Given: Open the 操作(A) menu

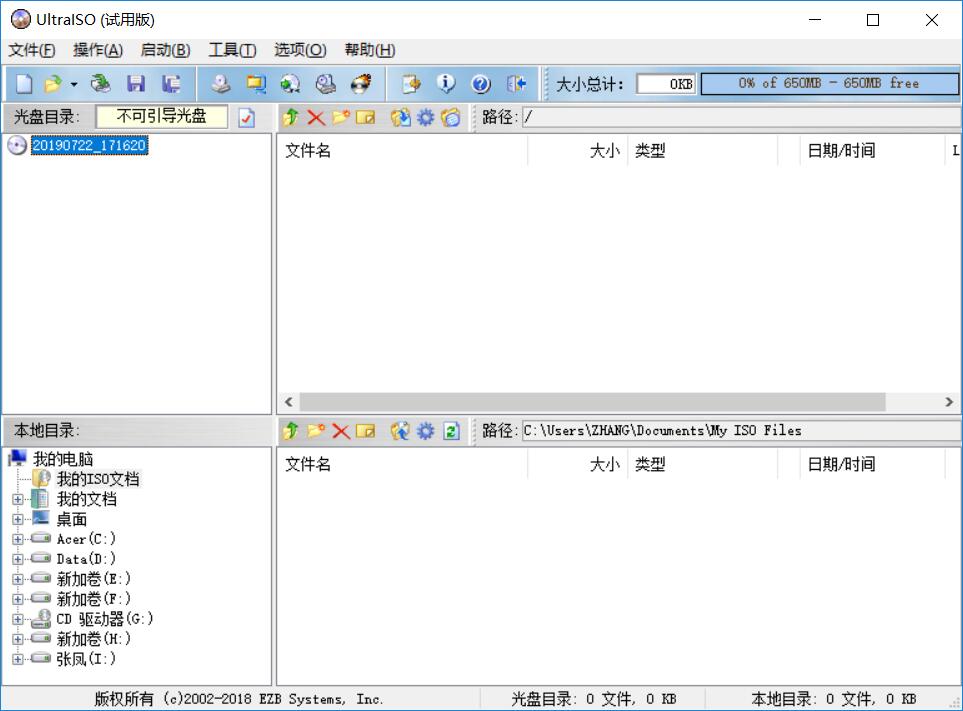Looking at the screenshot, I should (98, 50).
